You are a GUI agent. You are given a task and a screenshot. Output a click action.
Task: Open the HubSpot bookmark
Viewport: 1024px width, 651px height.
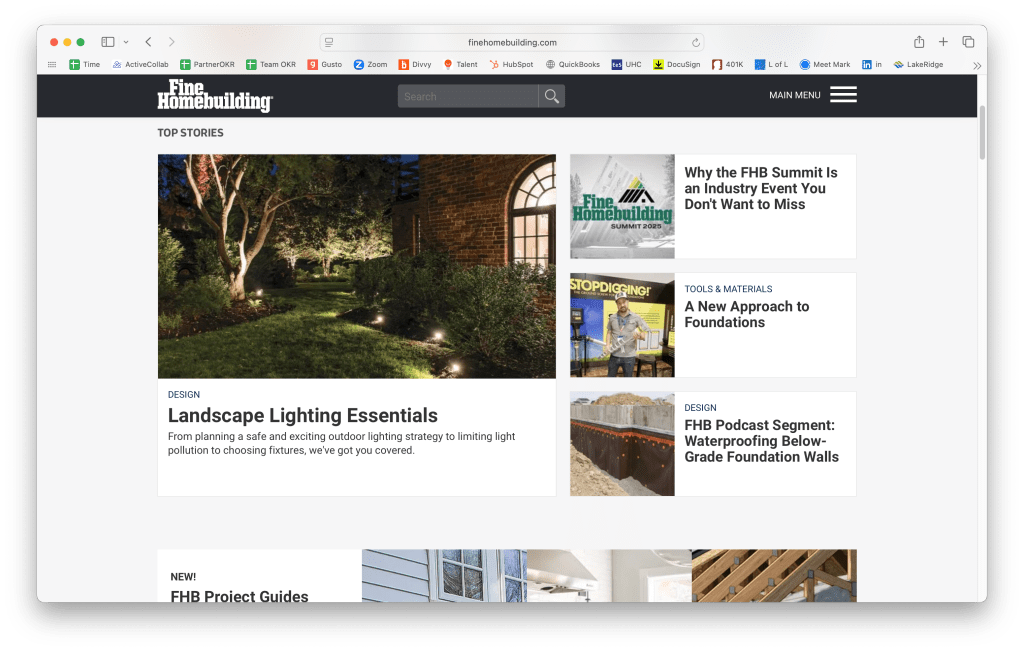[x=511, y=65]
